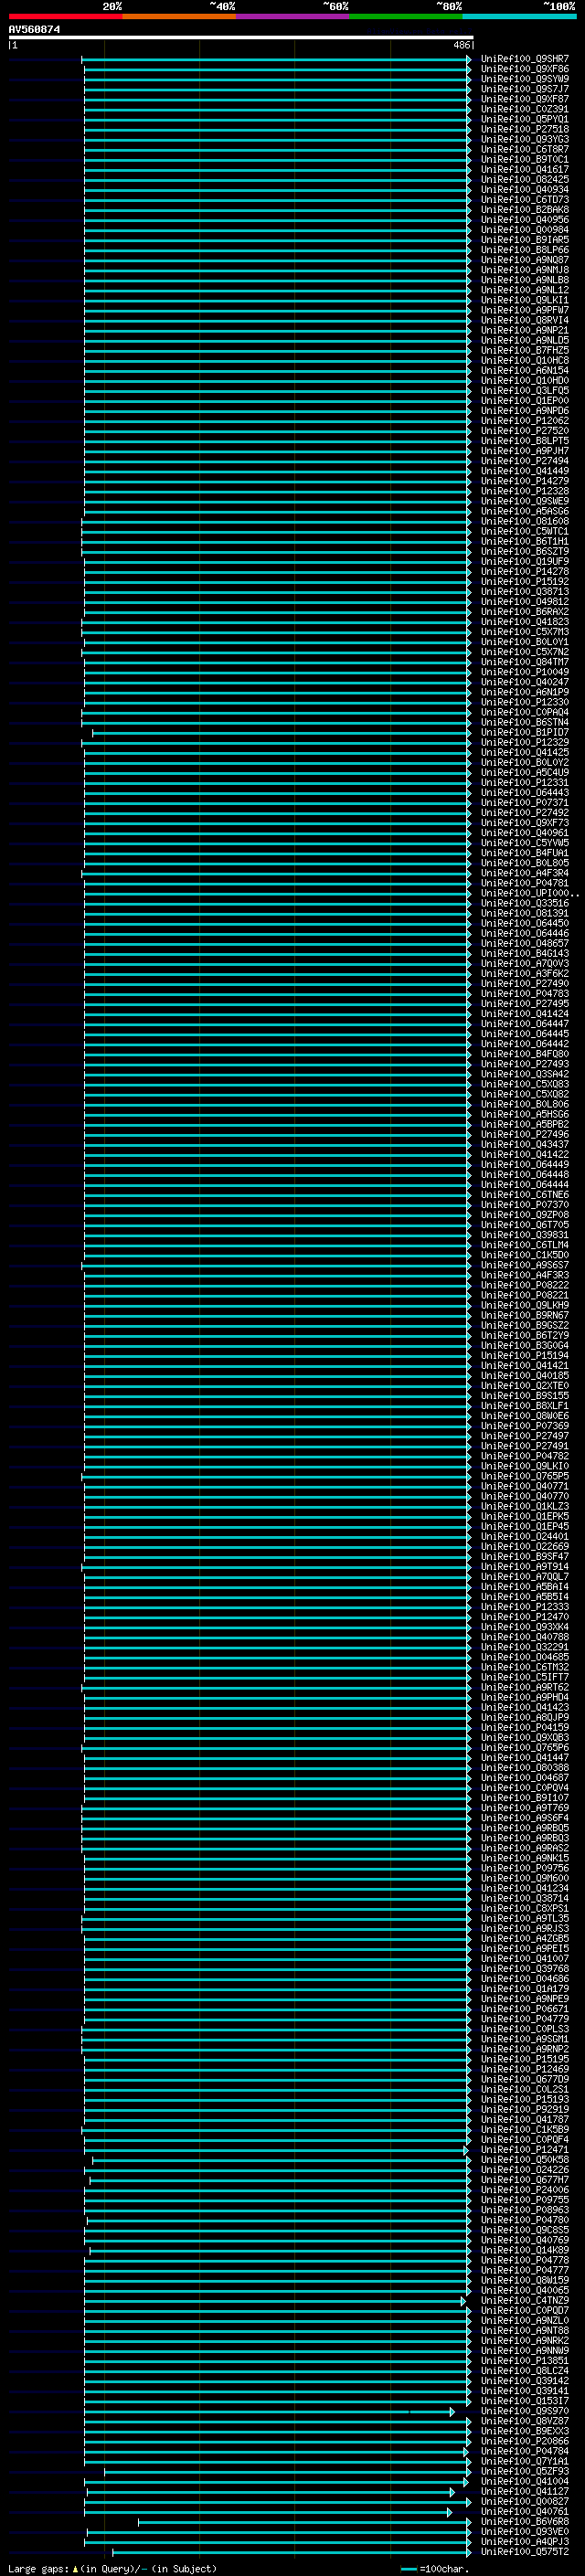
Task: Select label UniRef100_B6V6R8
Action: 525,2523
